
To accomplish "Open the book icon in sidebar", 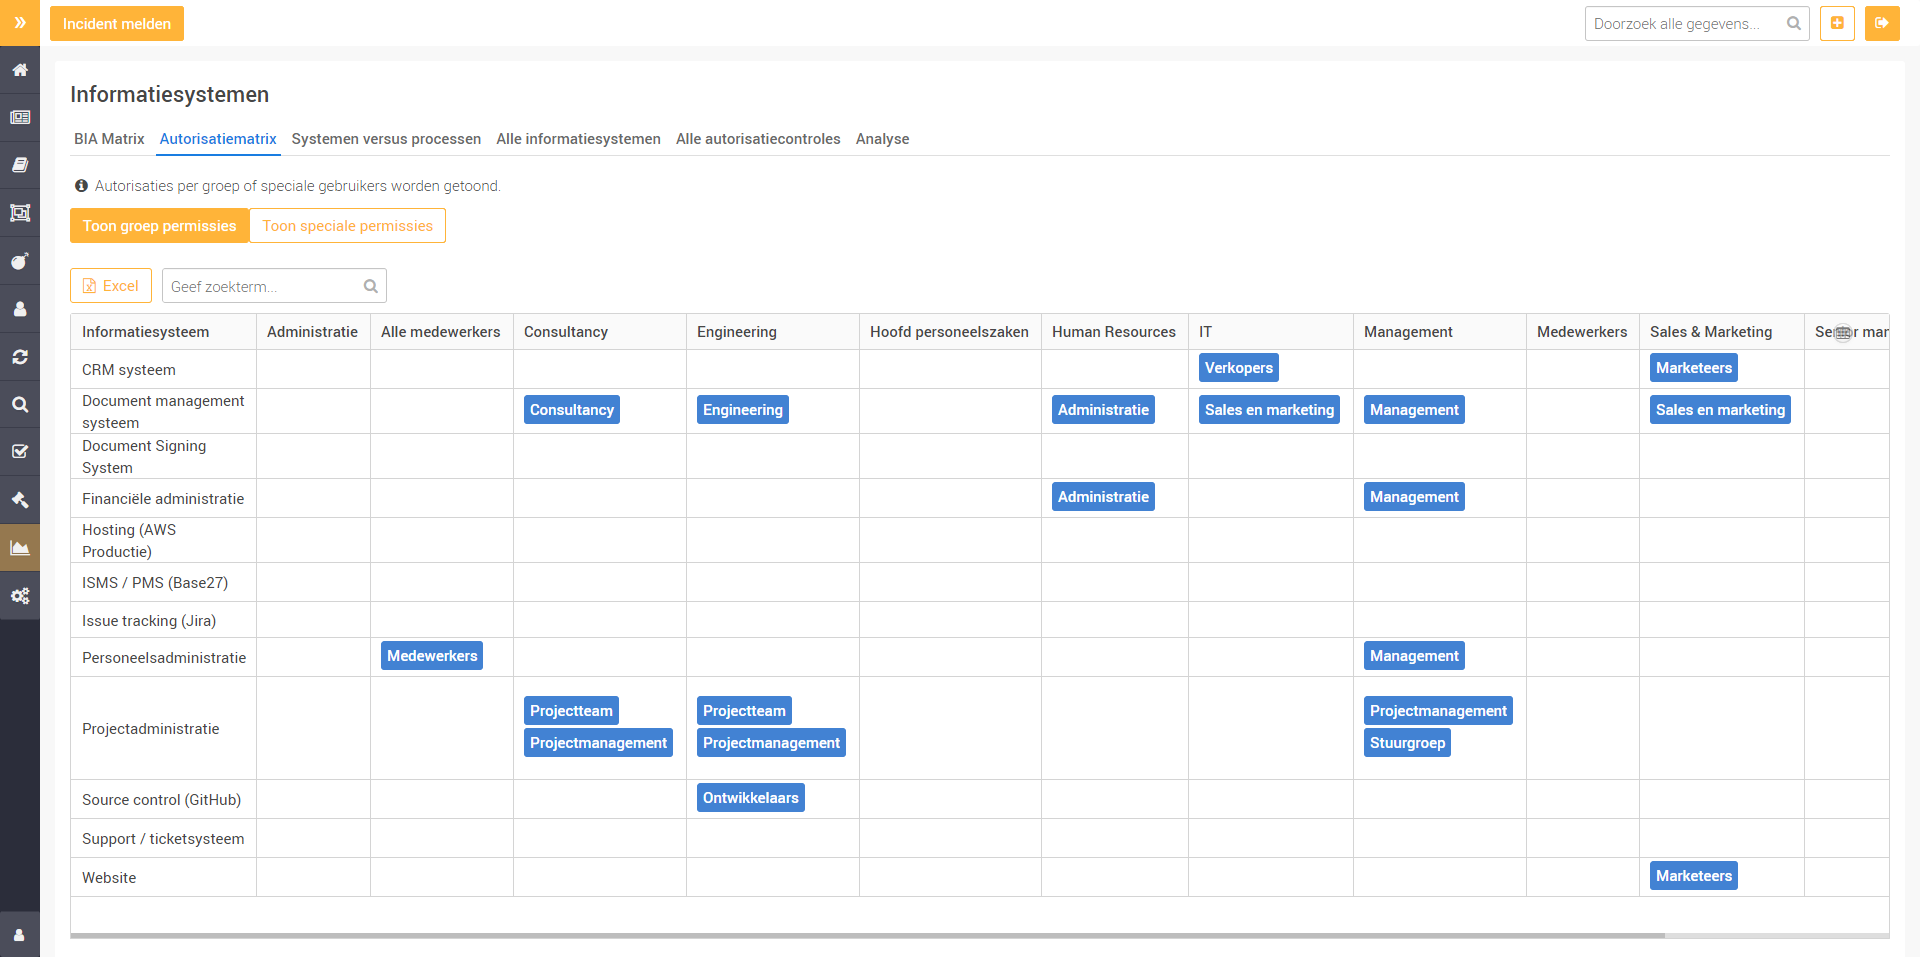I will pyautogui.click(x=20, y=165).
